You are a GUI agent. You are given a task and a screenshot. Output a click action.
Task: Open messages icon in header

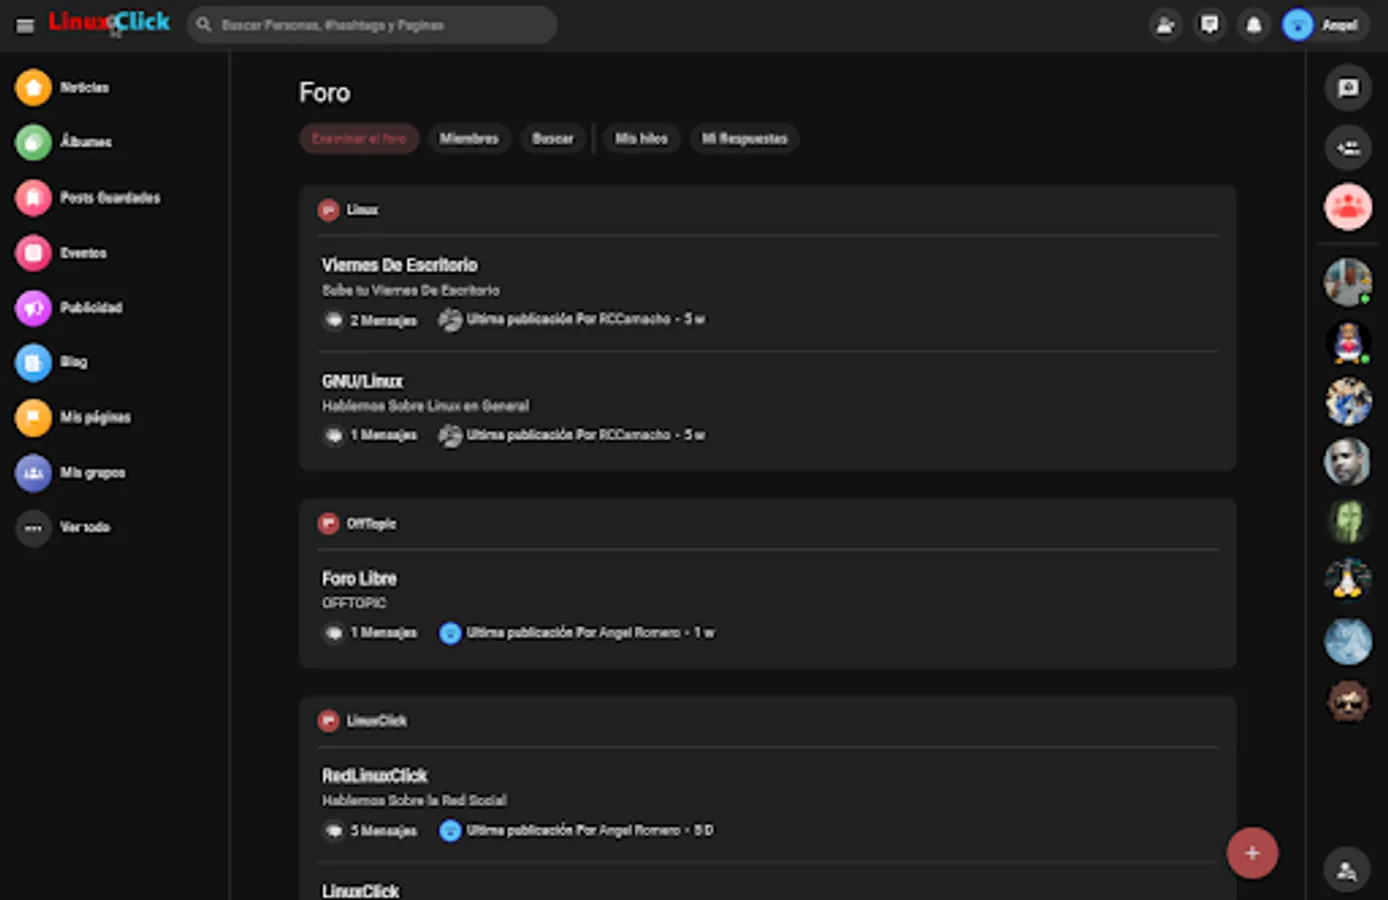pos(1210,25)
